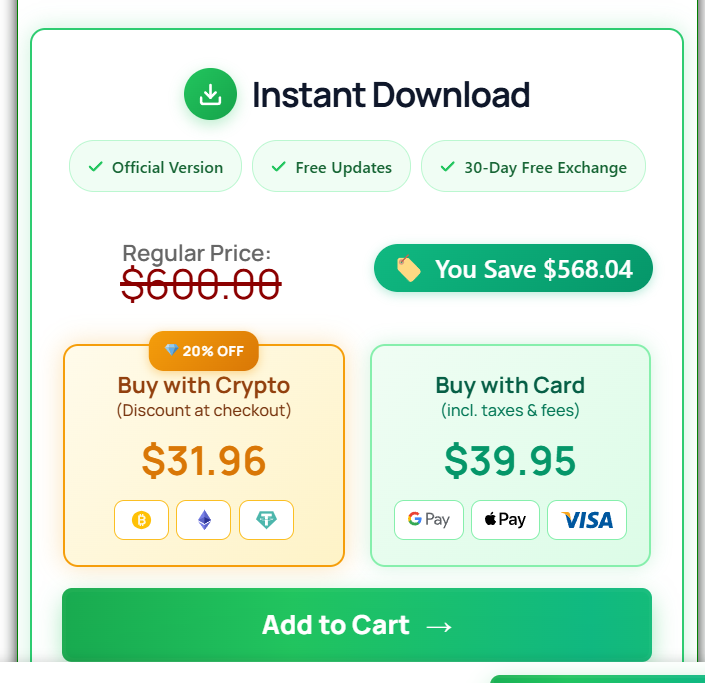Image resolution: width=705 pixels, height=683 pixels.
Task: Click the diamond icon on 20% OFF badge
Action: point(171,351)
